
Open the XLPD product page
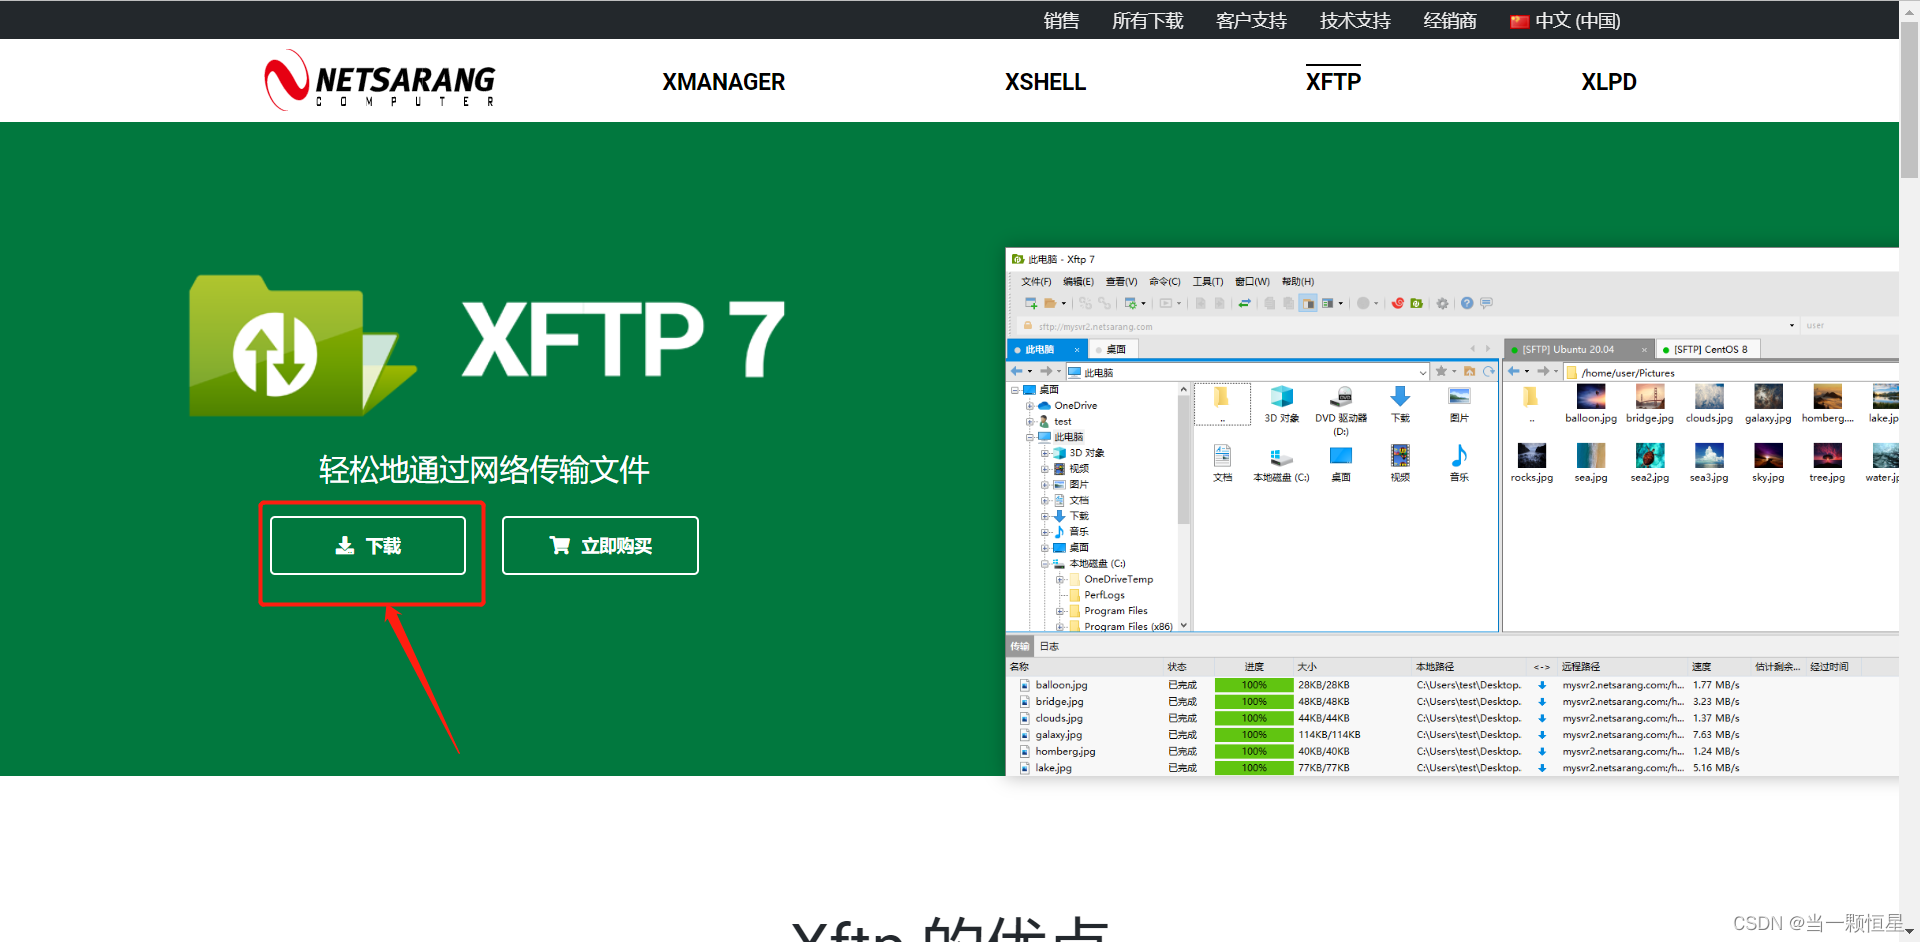coord(1608,82)
